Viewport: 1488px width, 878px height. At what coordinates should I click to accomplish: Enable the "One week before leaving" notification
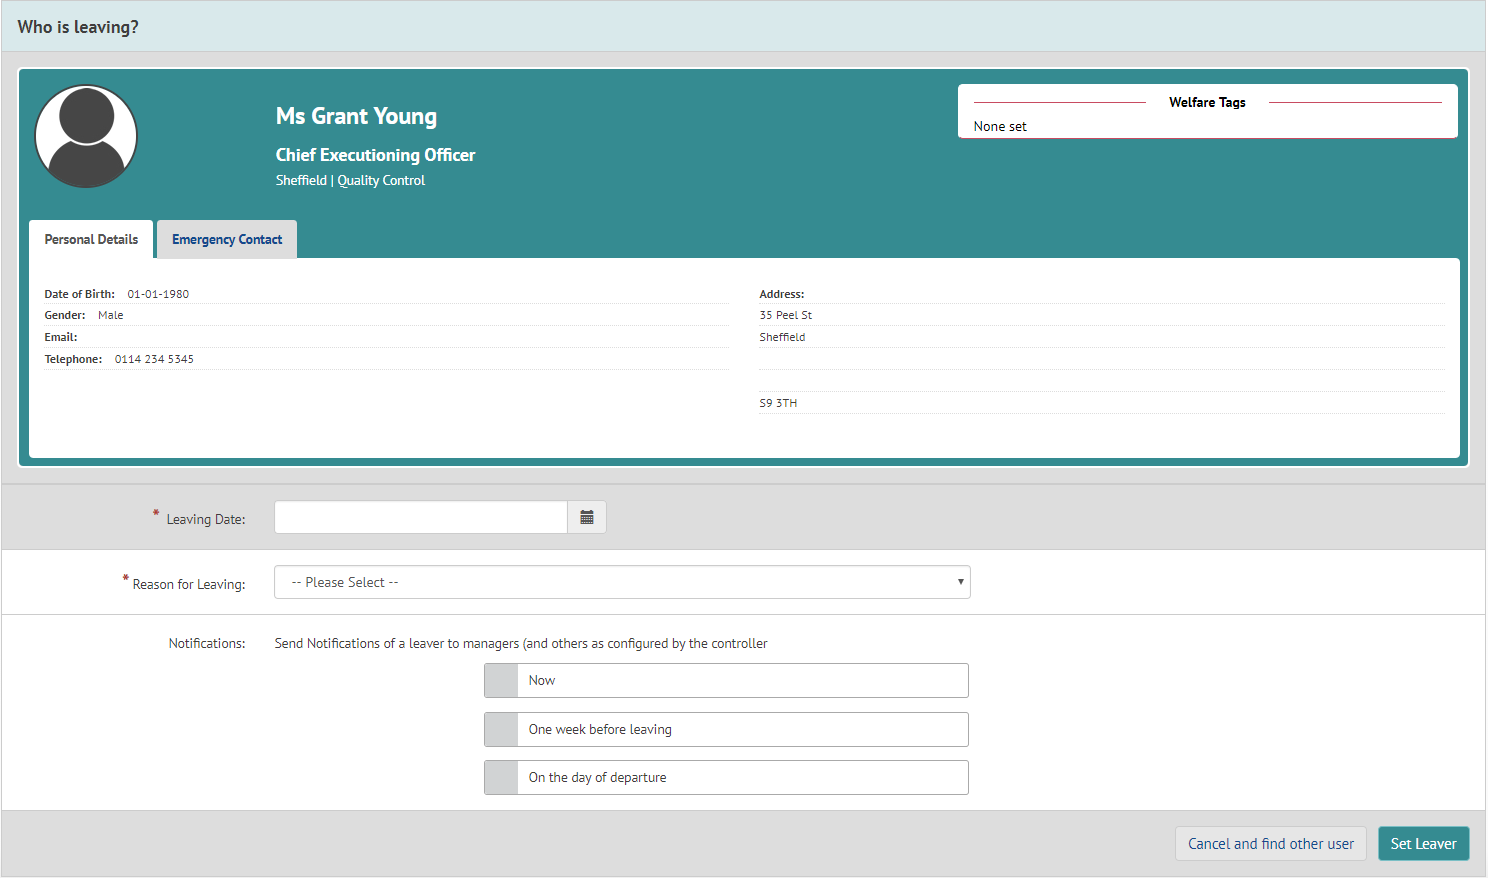501,729
